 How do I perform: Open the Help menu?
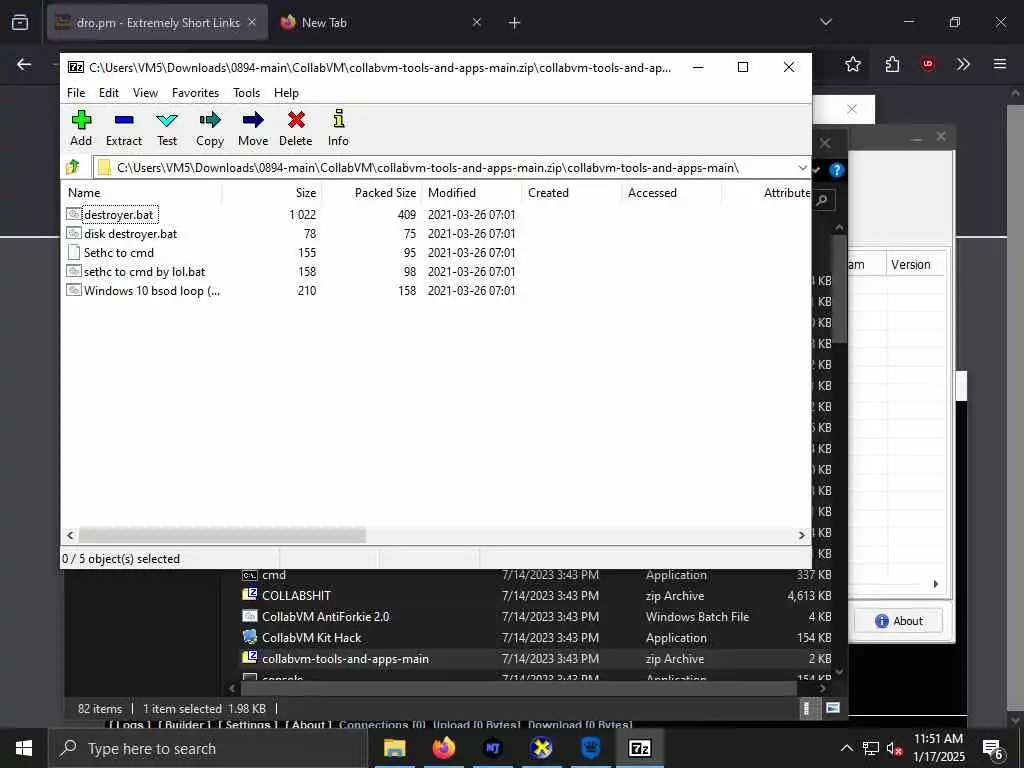pos(286,93)
